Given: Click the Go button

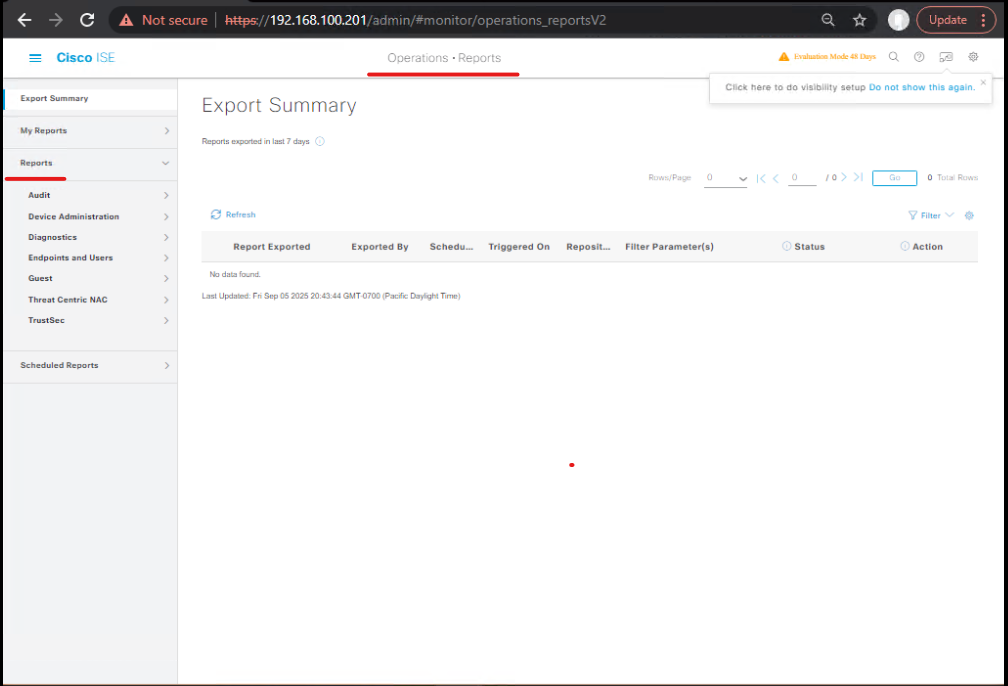Looking at the screenshot, I should click(x=894, y=177).
